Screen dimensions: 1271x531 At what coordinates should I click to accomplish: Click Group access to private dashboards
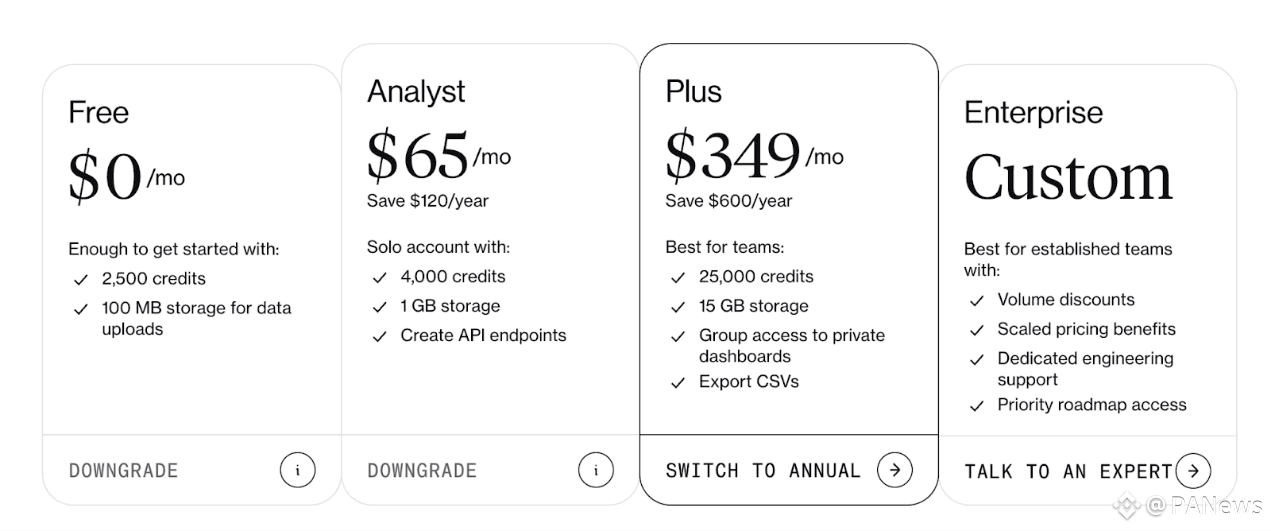[791, 346]
